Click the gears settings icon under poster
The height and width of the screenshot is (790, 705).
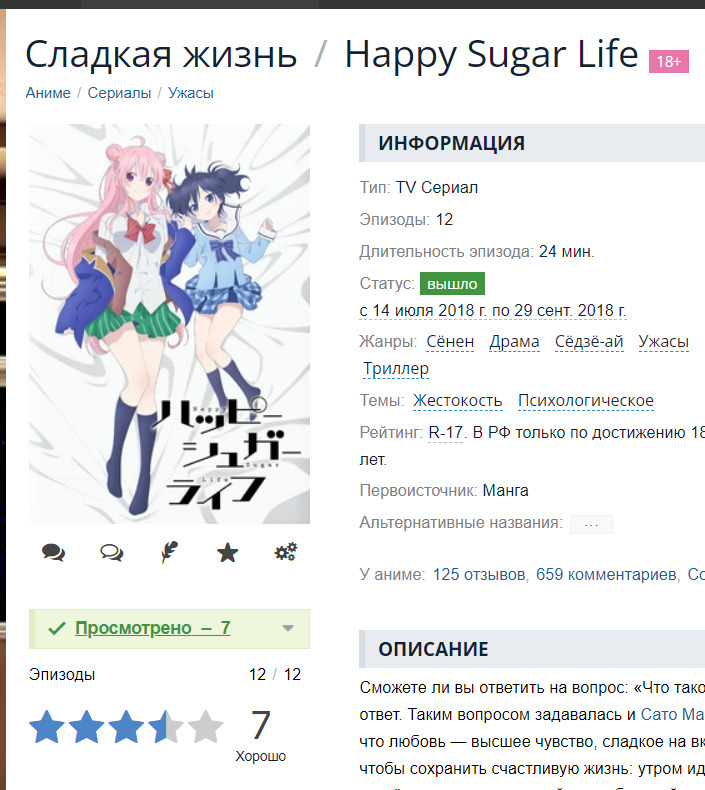(286, 552)
